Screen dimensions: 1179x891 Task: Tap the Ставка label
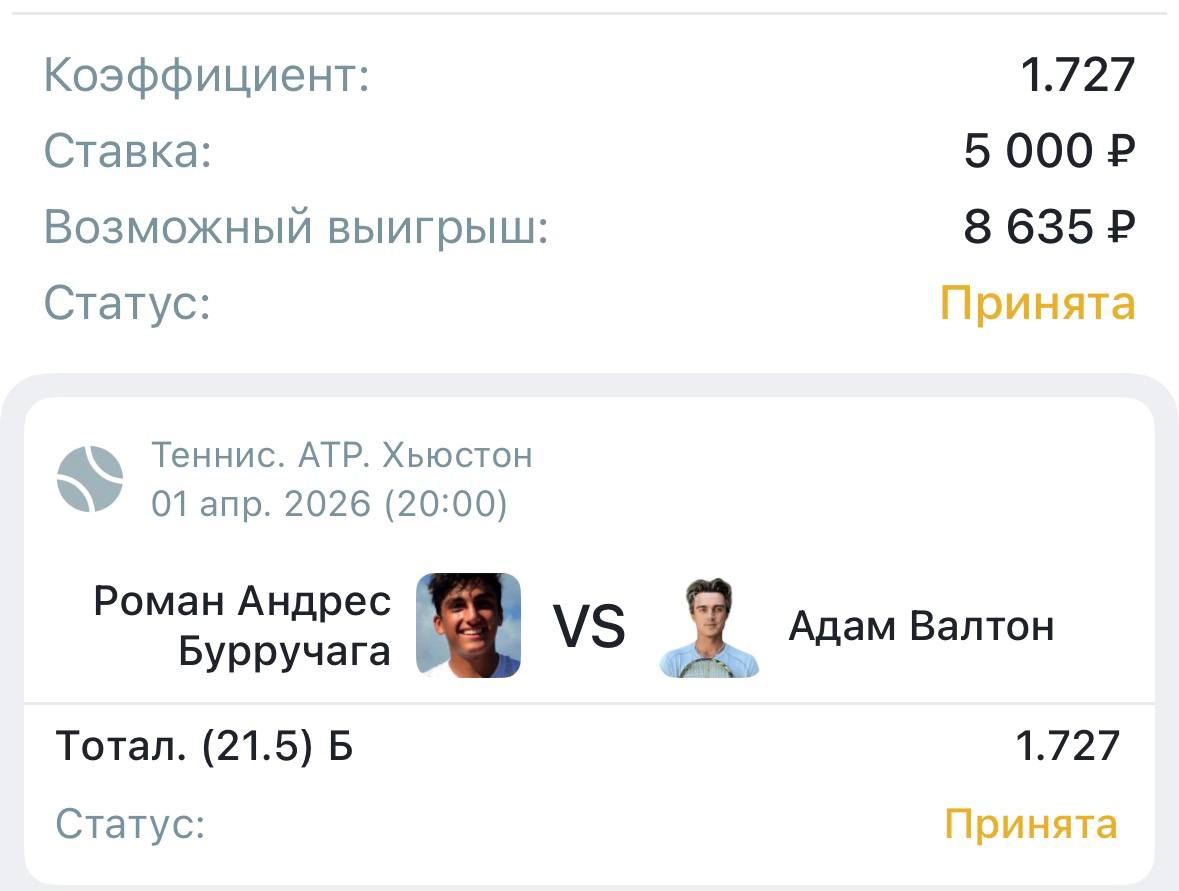[x=128, y=152]
